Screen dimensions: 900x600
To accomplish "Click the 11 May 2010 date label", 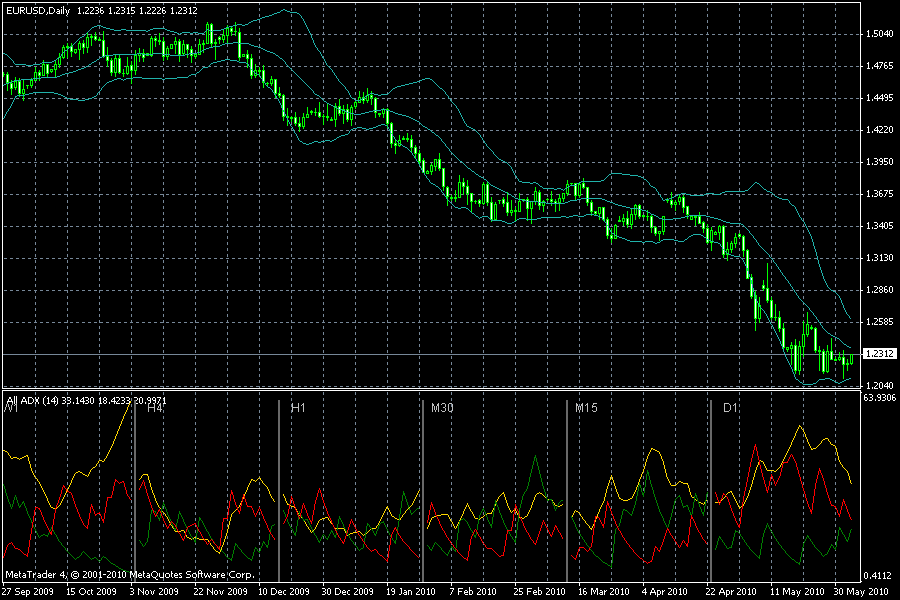I will tap(797, 591).
